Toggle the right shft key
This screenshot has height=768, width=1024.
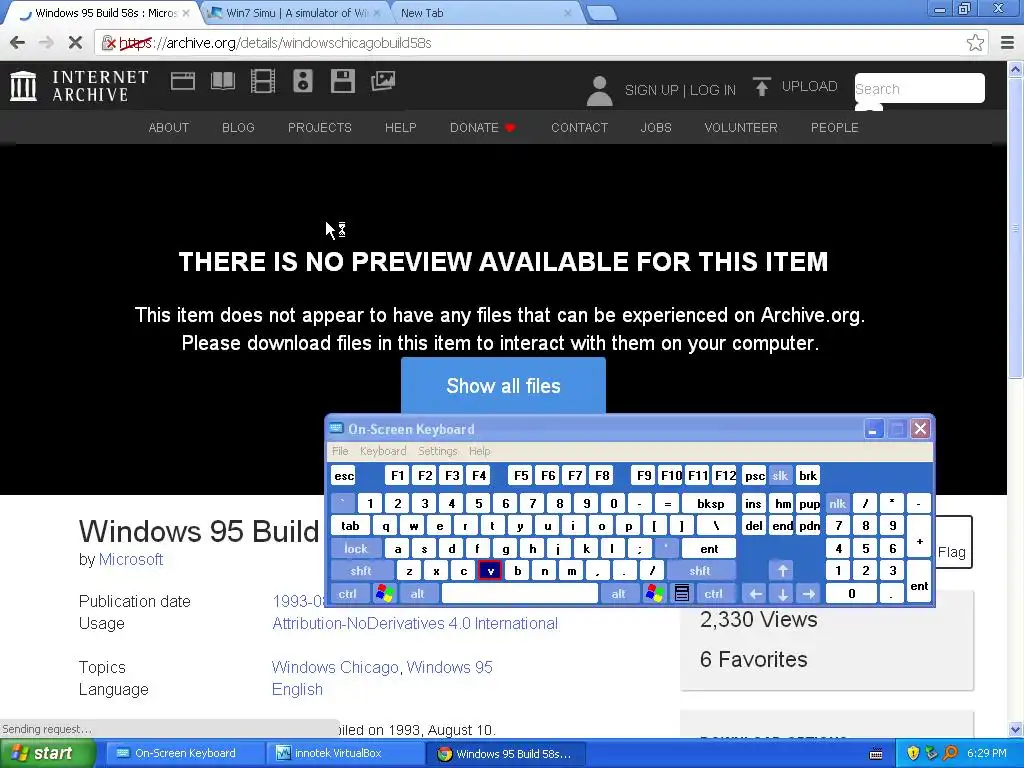click(x=699, y=571)
